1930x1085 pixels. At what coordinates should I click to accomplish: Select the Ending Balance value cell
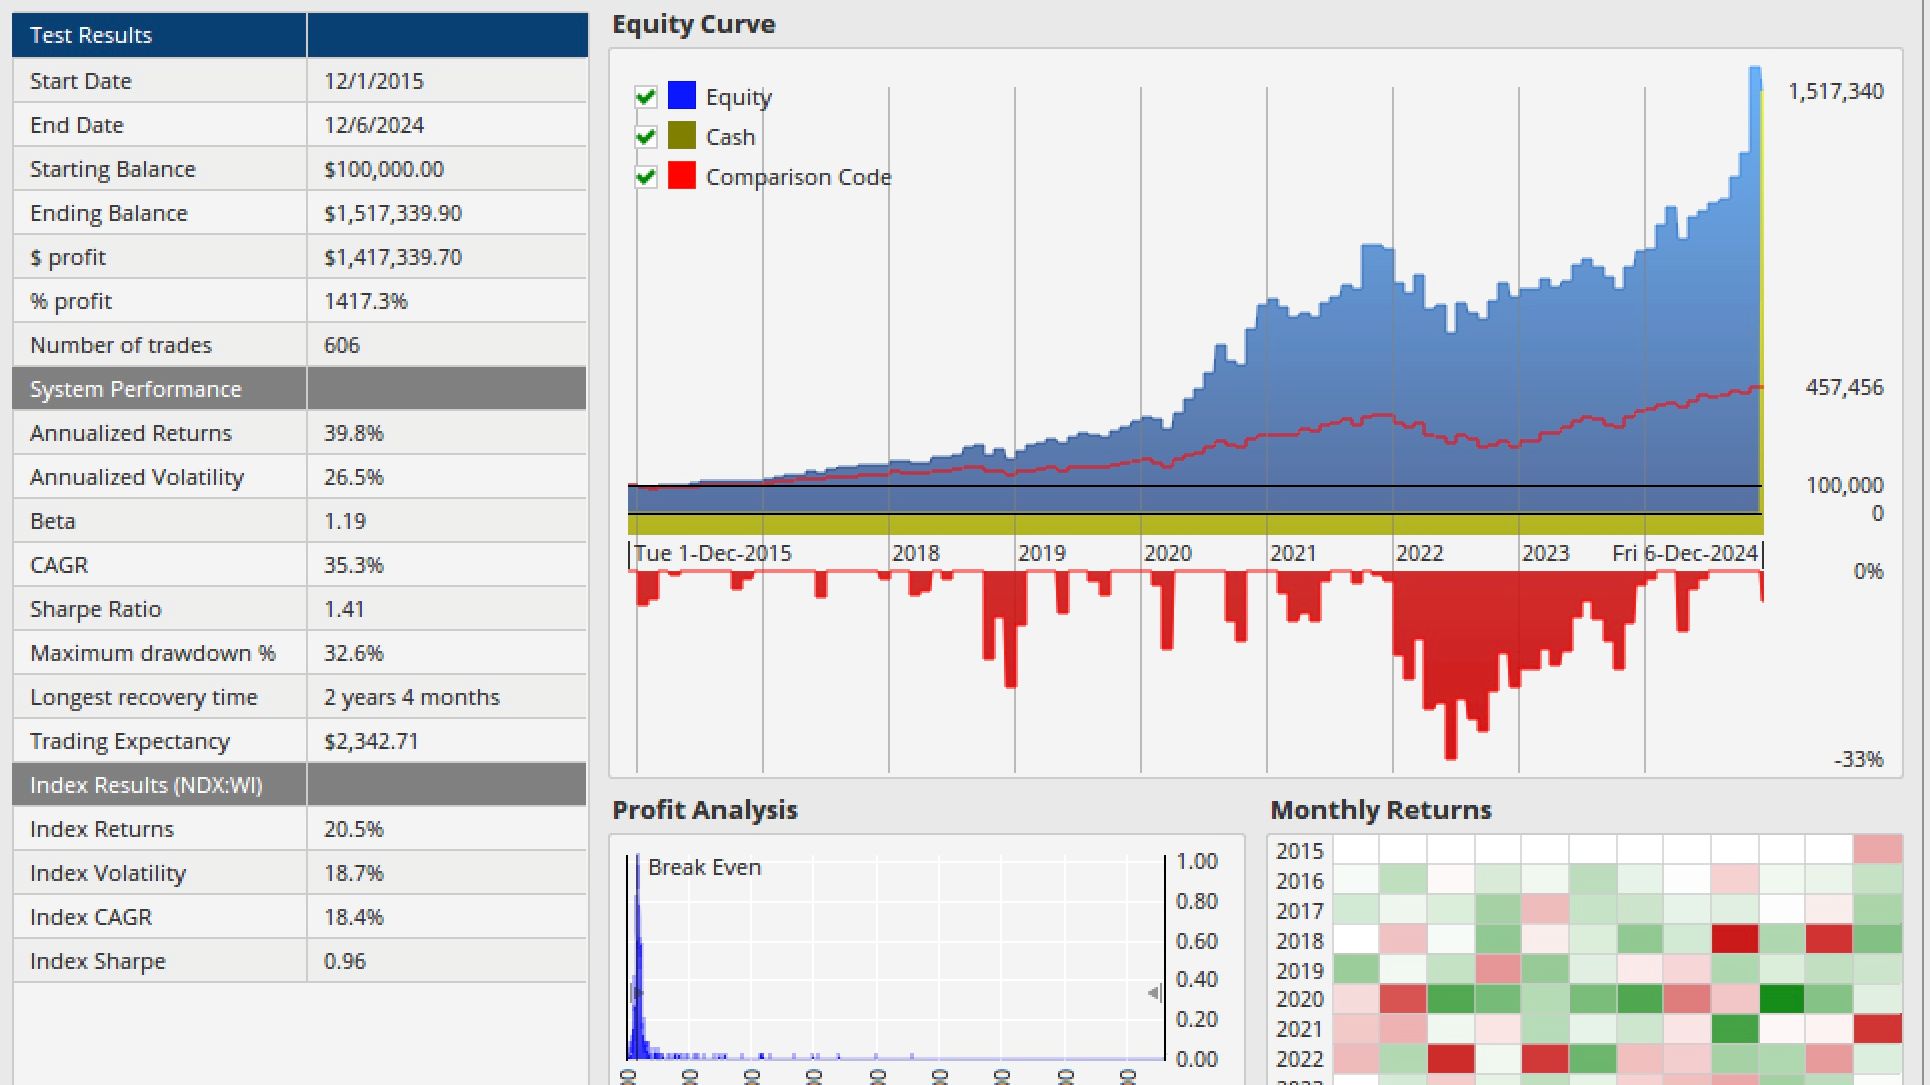point(393,213)
